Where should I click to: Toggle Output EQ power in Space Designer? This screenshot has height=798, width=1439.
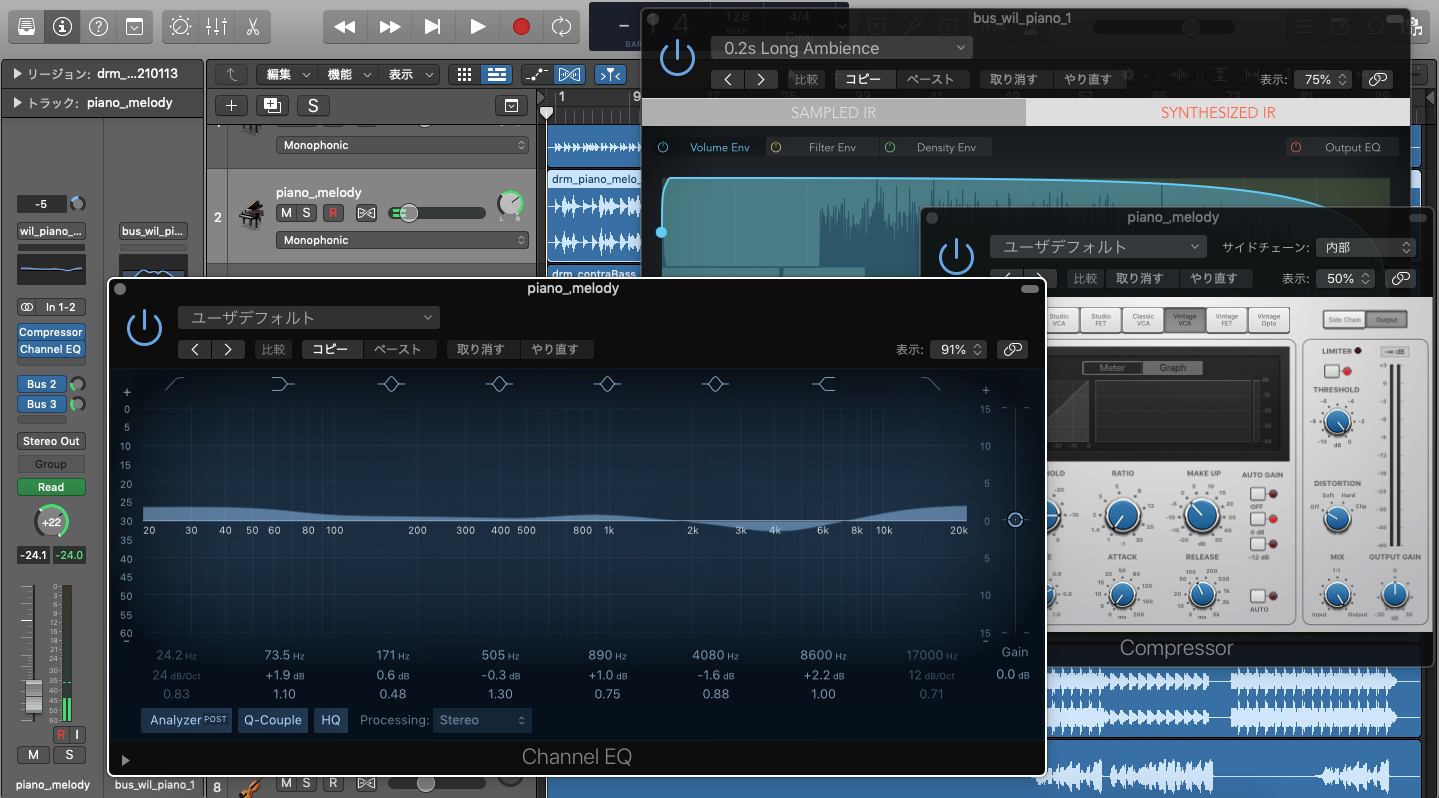[x=1296, y=147]
